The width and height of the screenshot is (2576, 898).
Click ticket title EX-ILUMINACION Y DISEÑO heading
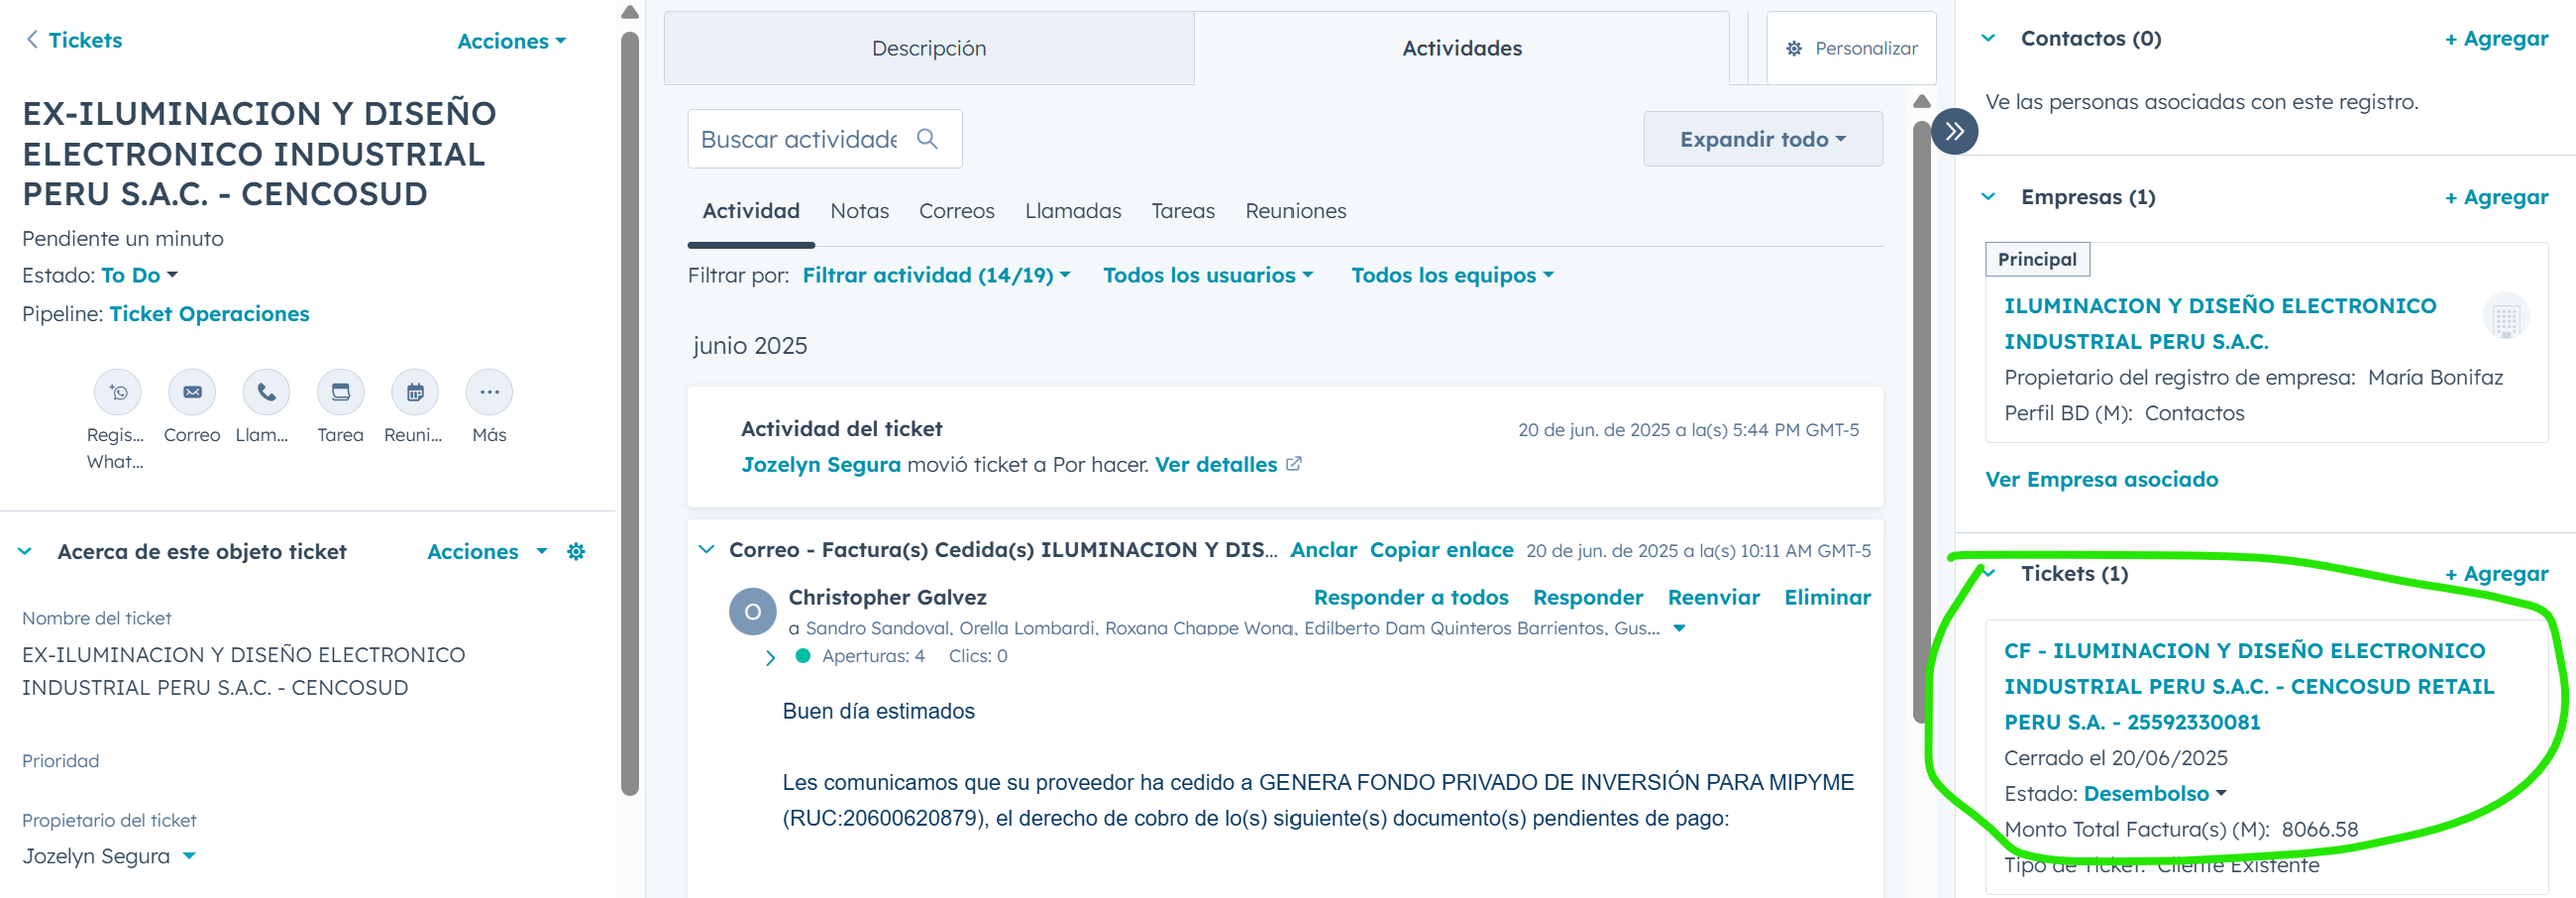259,154
